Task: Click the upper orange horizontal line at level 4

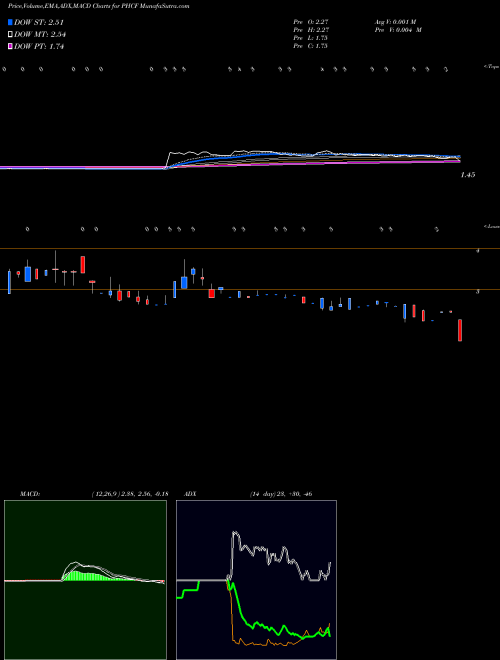Action: pos(250,249)
